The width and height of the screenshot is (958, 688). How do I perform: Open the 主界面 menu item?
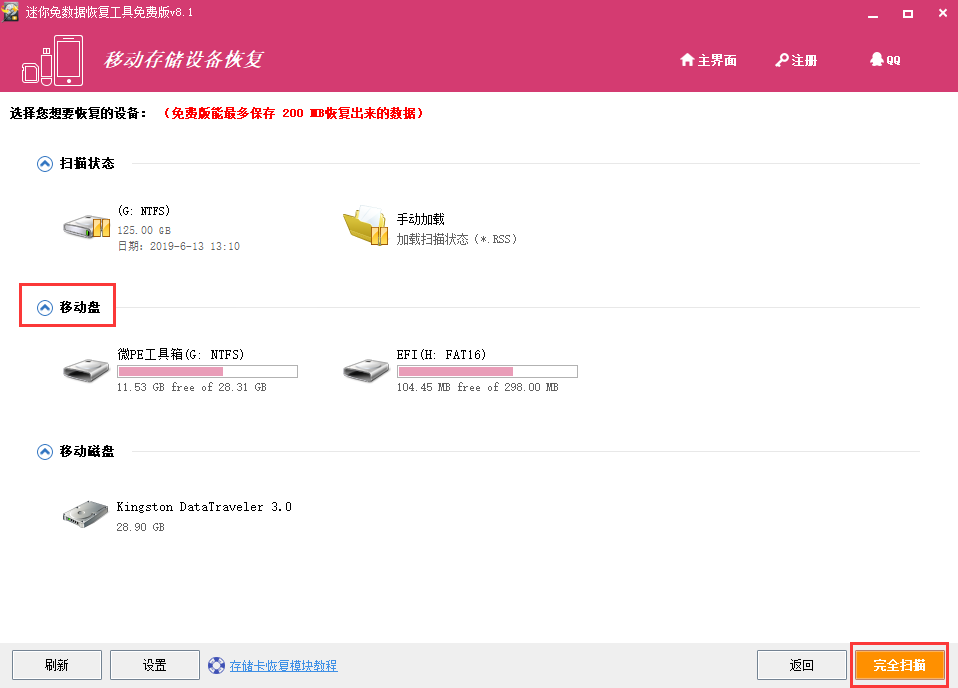pyautogui.click(x=708, y=60)
